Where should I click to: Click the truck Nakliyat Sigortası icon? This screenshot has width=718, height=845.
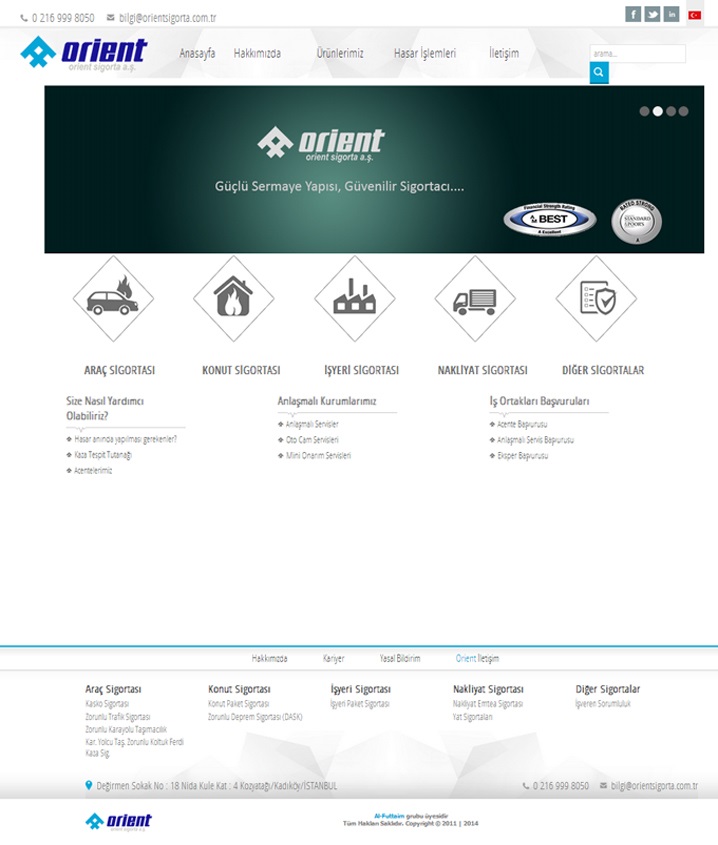point(475,299)
